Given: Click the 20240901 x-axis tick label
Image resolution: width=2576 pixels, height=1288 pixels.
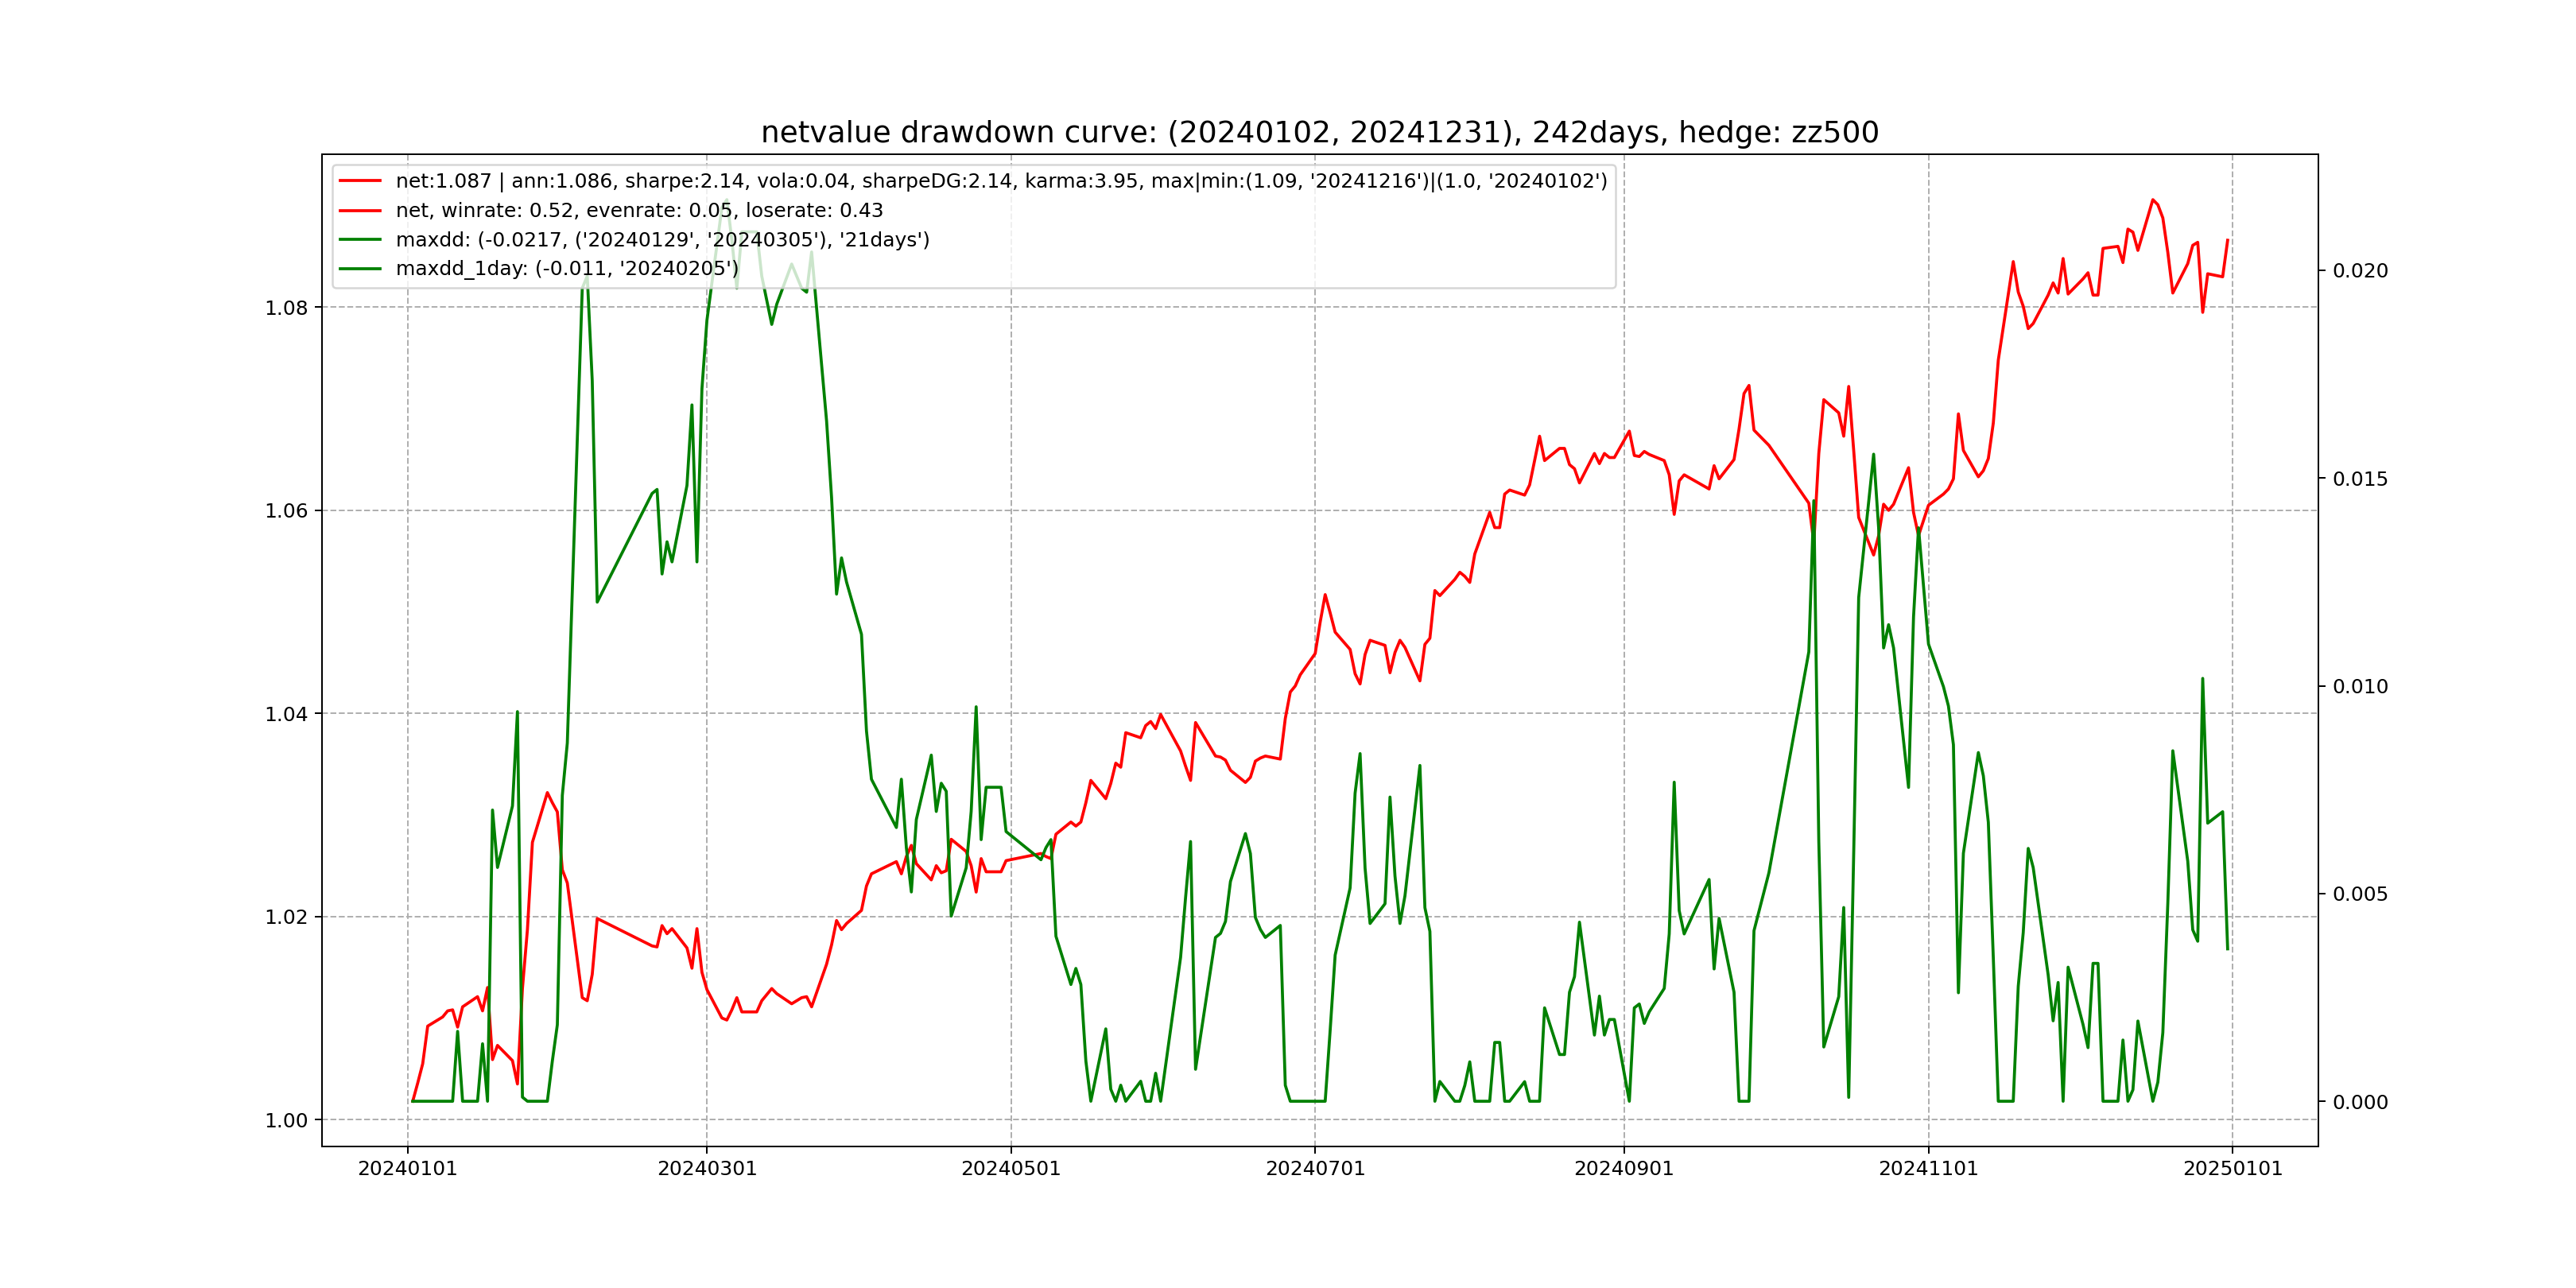Looking at the screenshot, I should (x=1623, y=1169).
